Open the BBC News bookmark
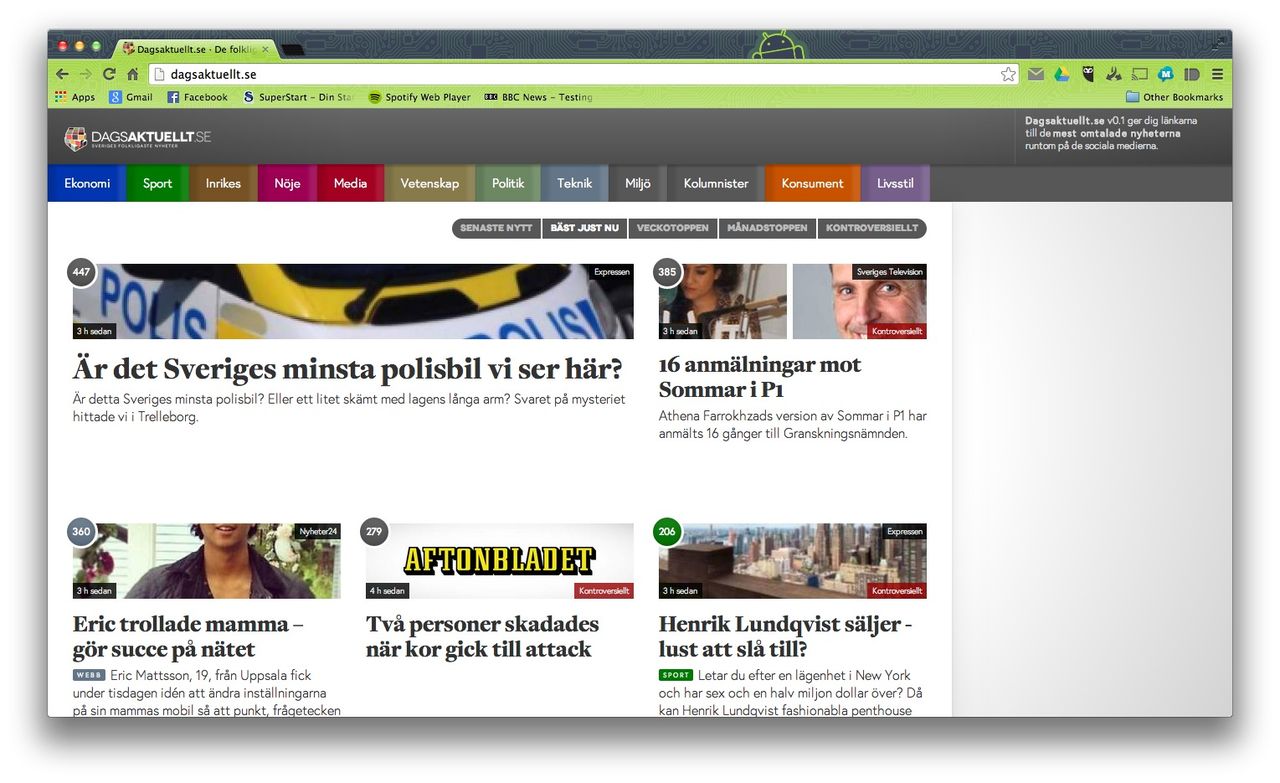 [538, 97]
